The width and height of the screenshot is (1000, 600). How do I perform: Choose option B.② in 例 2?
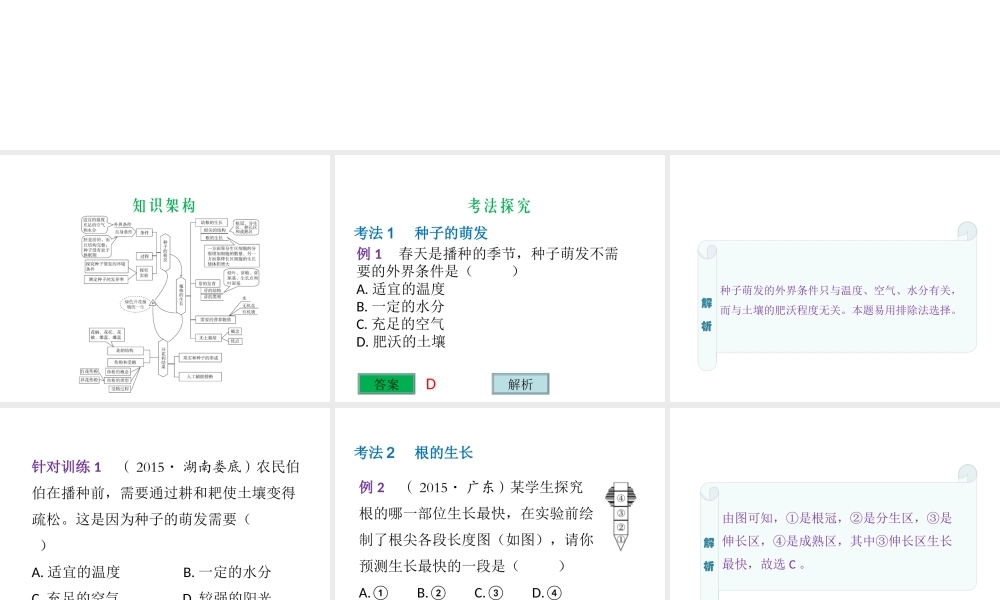(x=431, y=593)
